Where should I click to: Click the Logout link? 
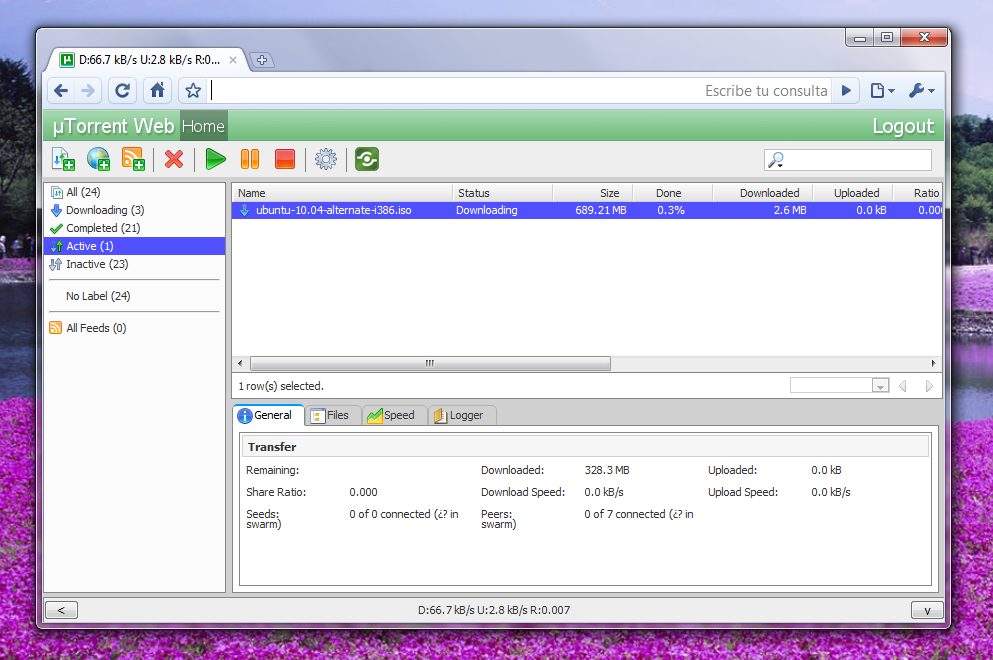click(902, 126)
